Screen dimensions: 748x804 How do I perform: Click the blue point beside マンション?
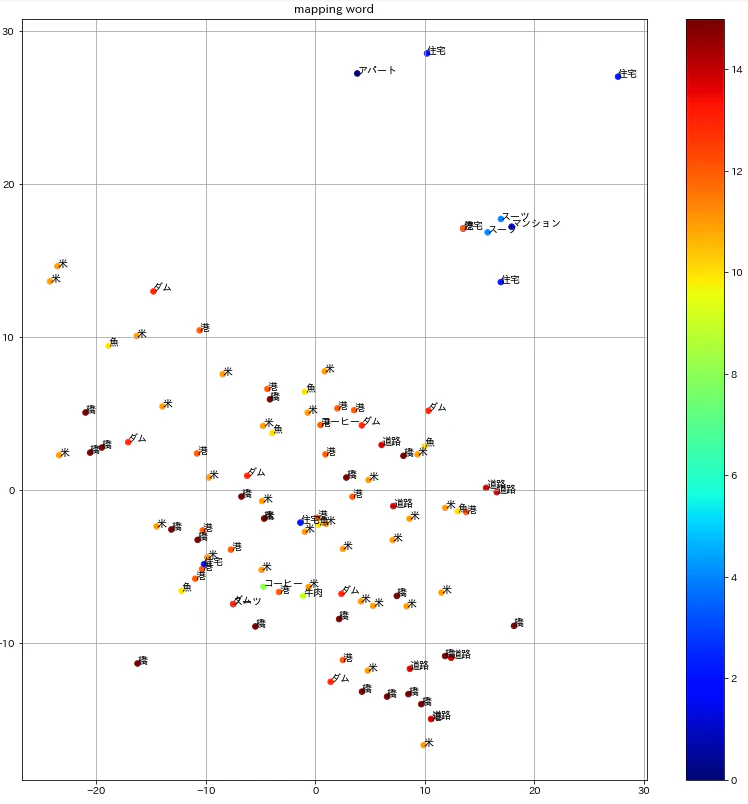511,227
